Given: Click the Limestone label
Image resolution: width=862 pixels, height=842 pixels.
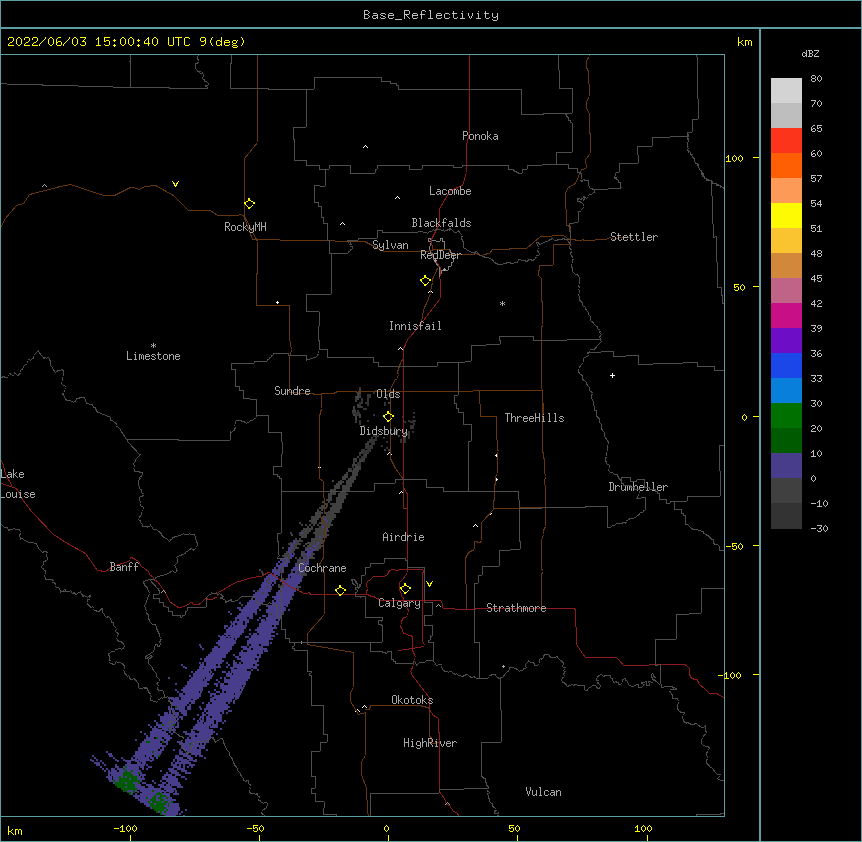Looking at the screenshot, I should tap(153, 356).
